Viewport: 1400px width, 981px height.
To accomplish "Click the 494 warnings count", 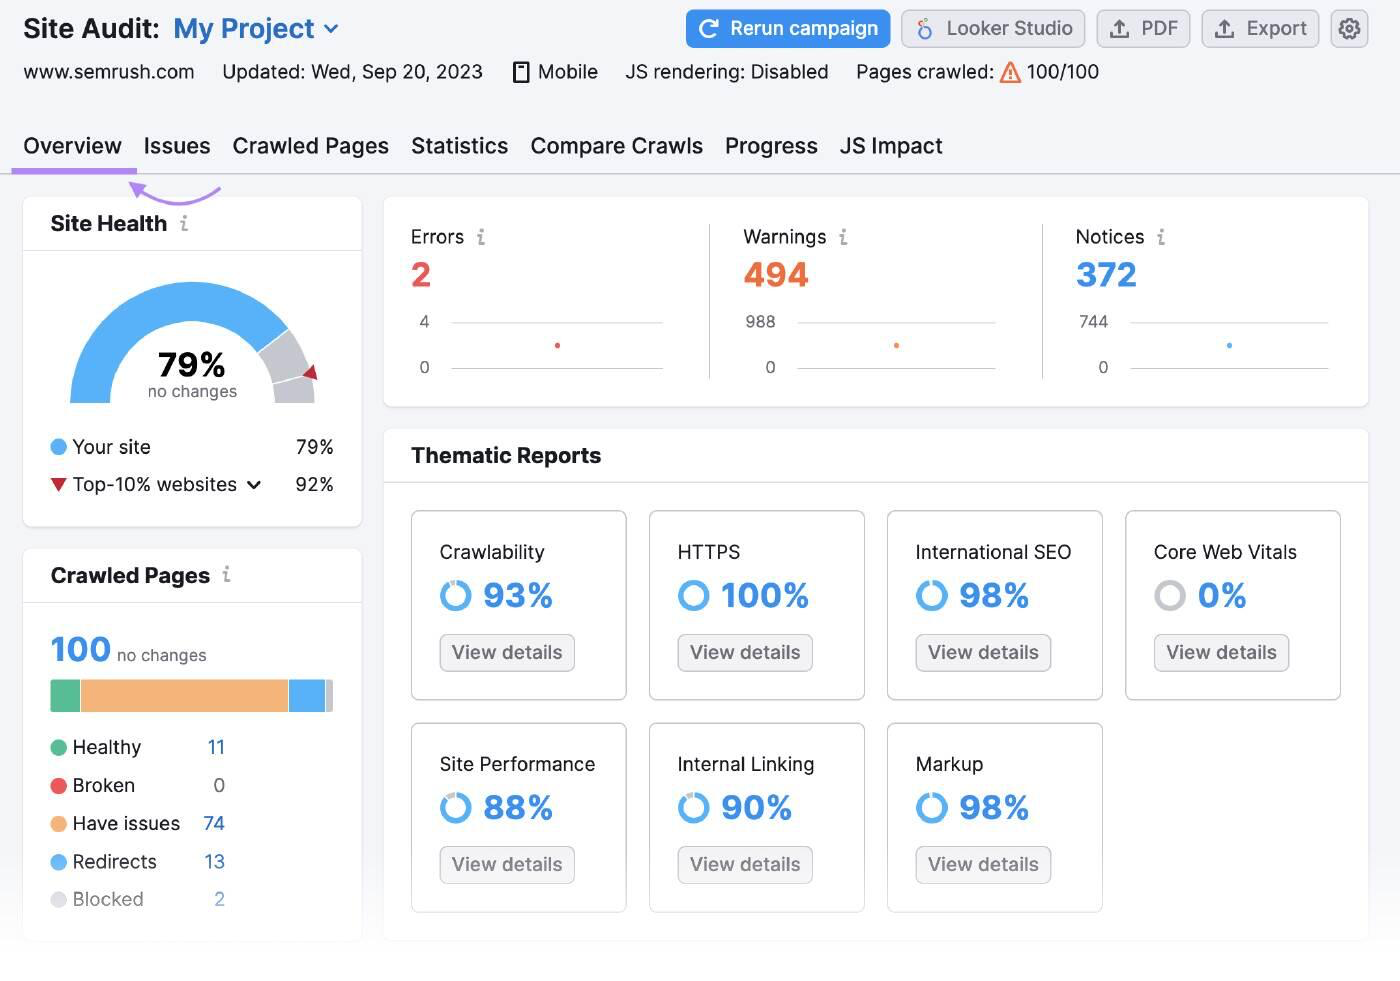I will coord(775,275).
